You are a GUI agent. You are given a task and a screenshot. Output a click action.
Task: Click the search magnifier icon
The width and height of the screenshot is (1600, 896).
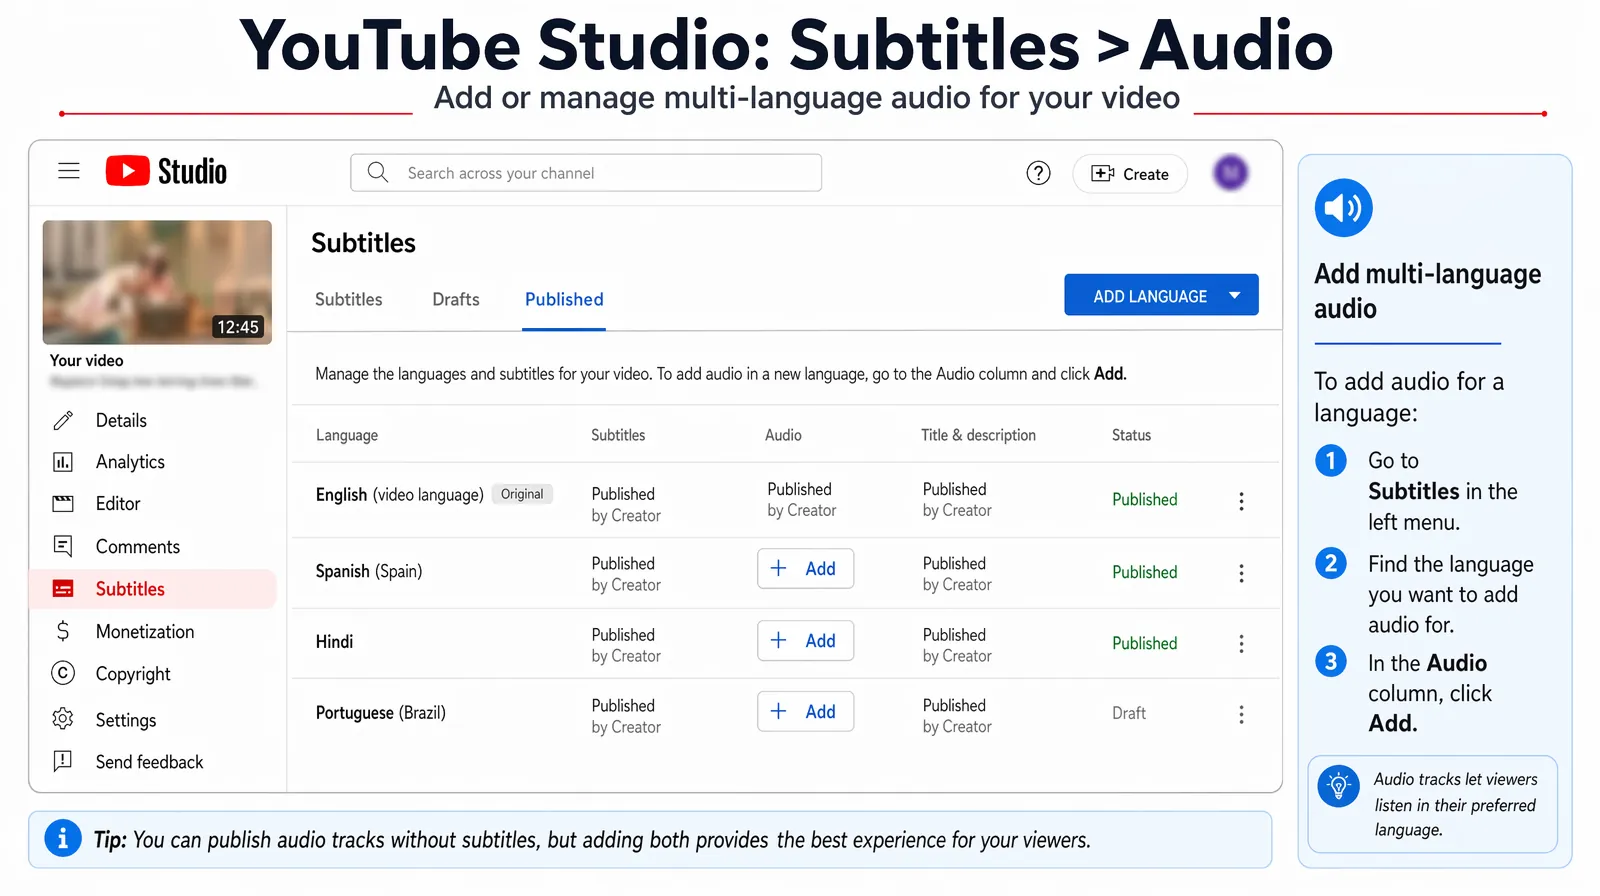coord(378,172)
